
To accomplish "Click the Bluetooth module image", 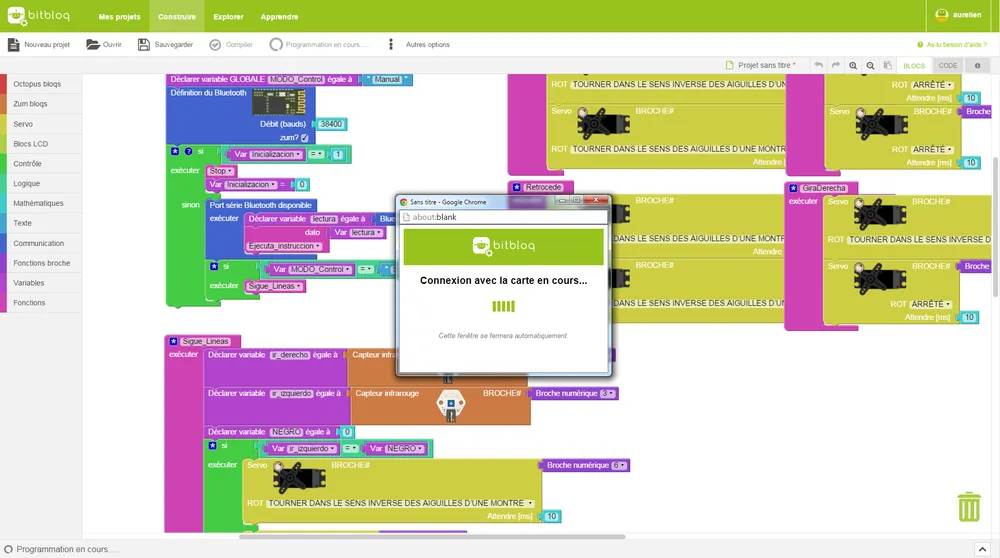I will point(279,102).
